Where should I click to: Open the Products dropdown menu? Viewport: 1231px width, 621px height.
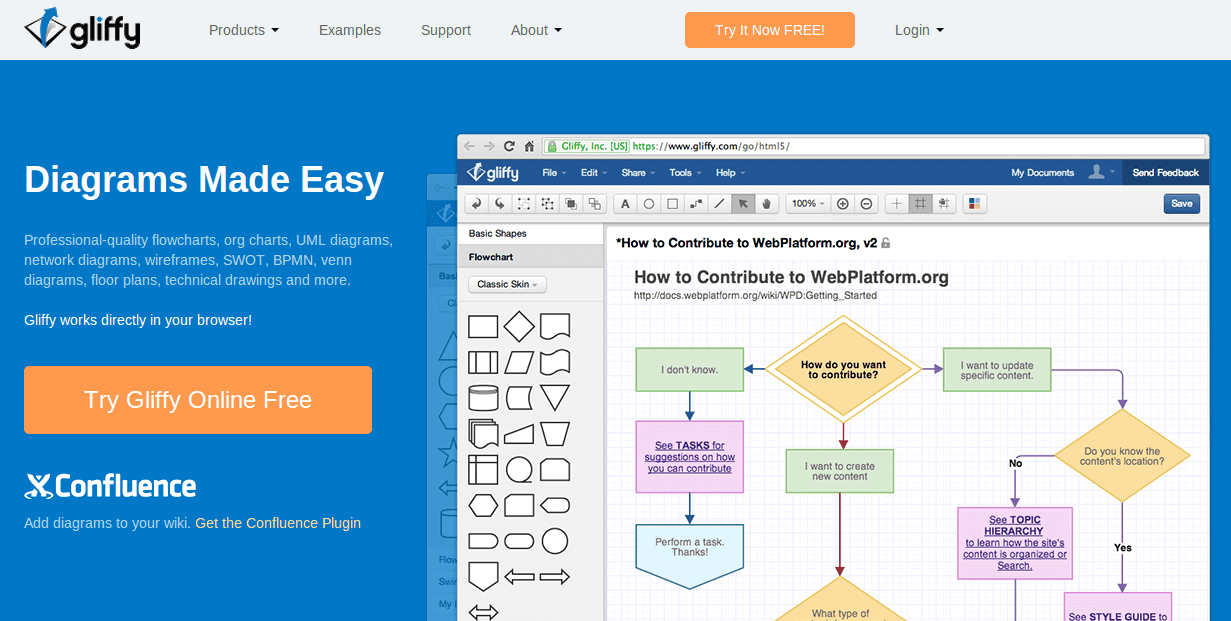point(244,30)
